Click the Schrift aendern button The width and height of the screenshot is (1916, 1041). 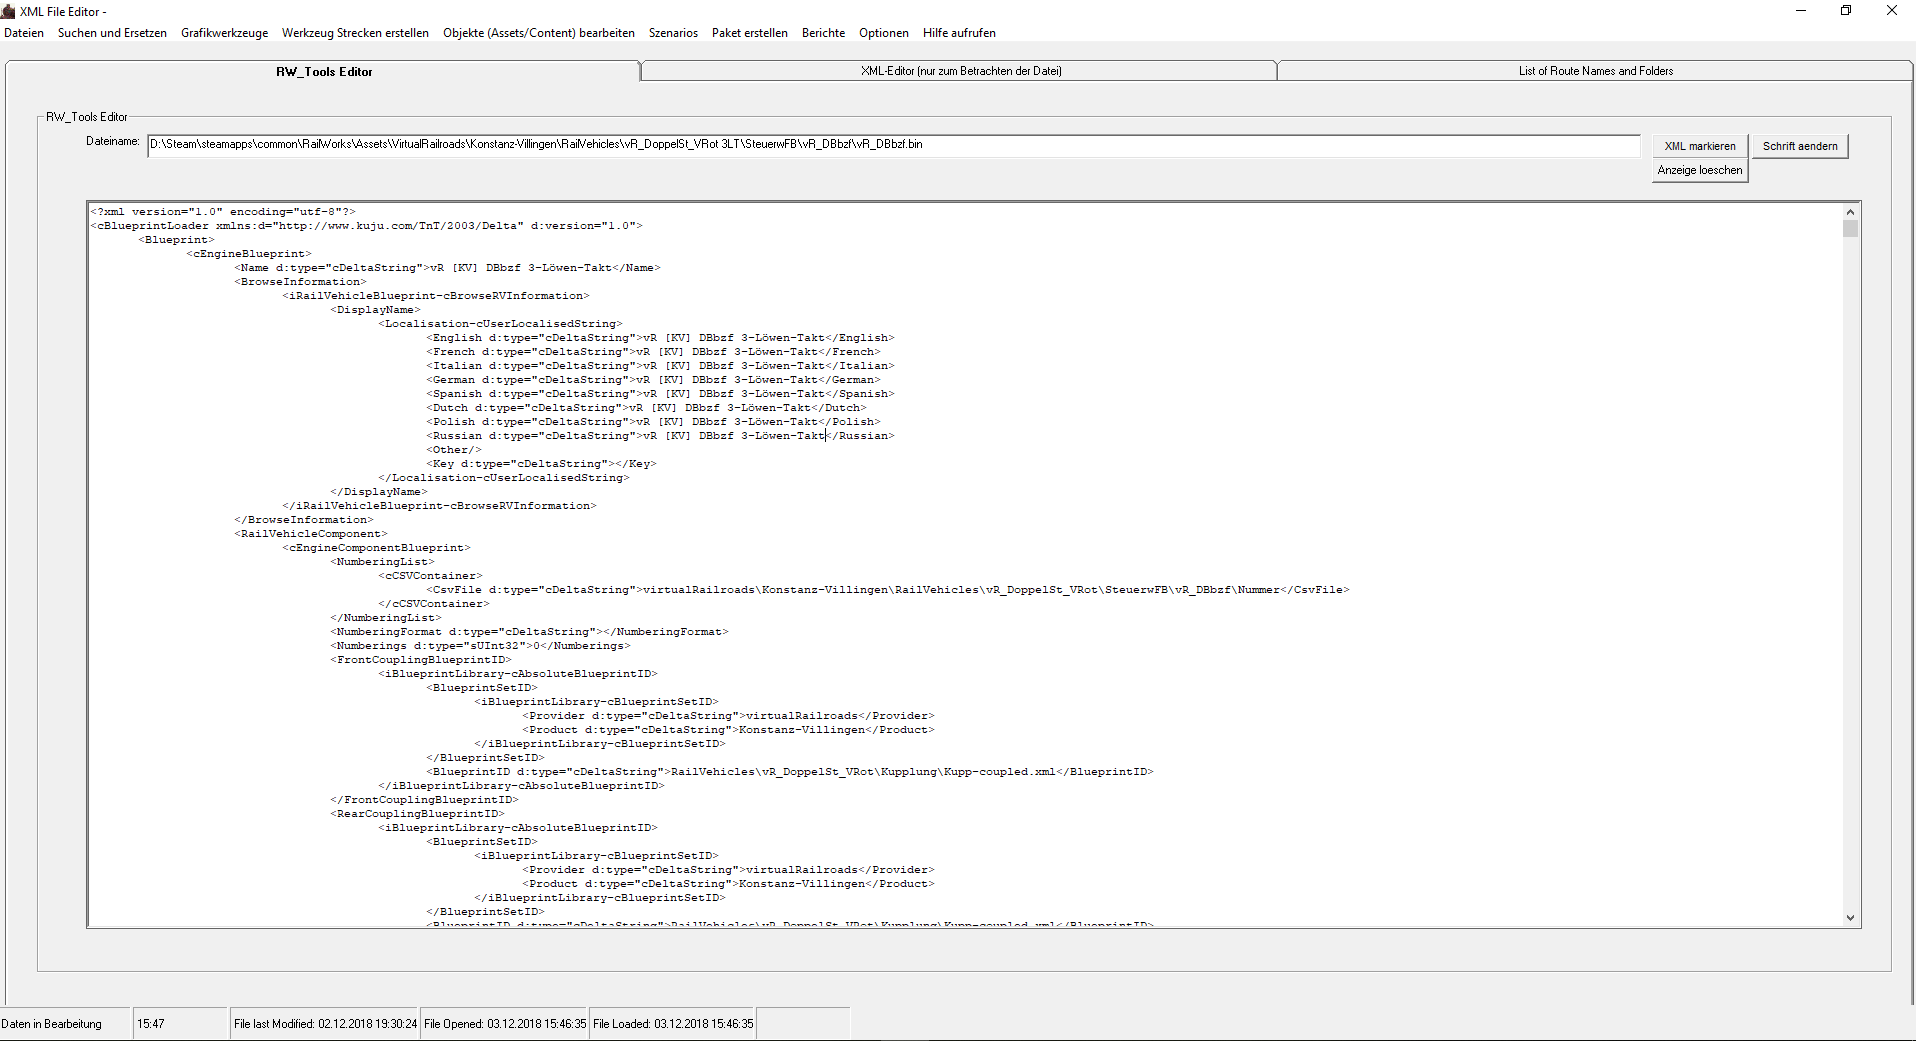(x=1800, y=146)
